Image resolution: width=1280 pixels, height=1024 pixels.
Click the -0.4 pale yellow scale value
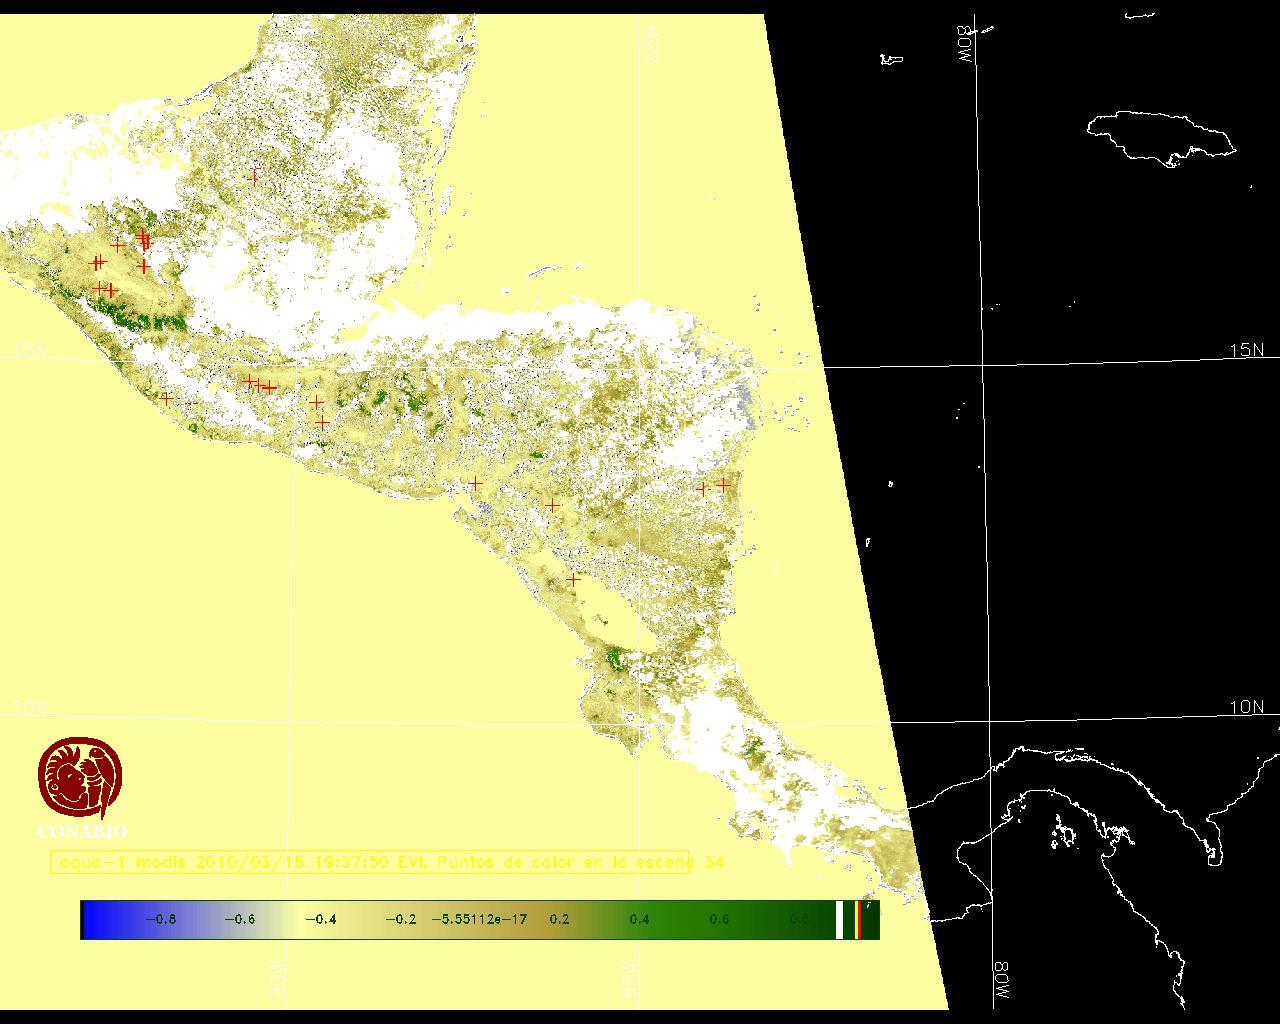[x=320, y=919]
